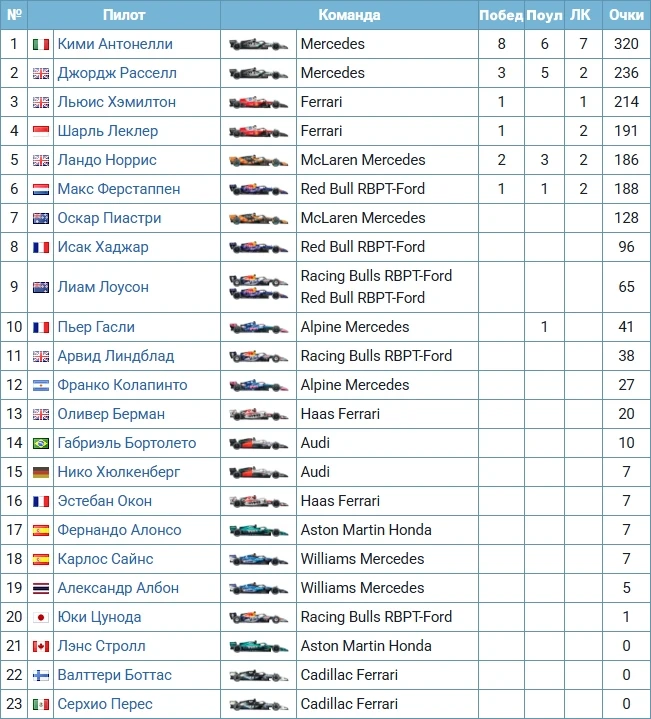Open the Эстебан Окон driver link
The height and width of the screenshot is (719, 651).
click(x=105, y=501)
